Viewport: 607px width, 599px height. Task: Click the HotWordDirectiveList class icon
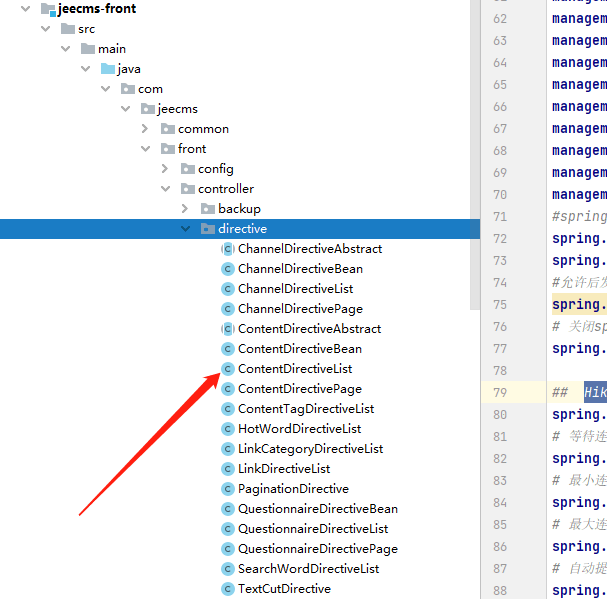(x=228, y=429)
